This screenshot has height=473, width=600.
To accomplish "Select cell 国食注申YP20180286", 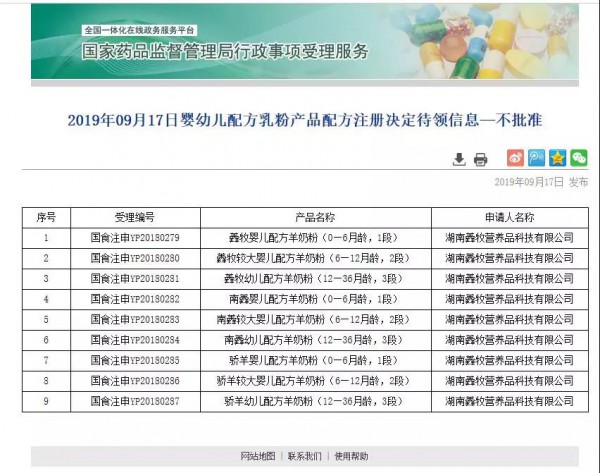I will coord(135,381).
